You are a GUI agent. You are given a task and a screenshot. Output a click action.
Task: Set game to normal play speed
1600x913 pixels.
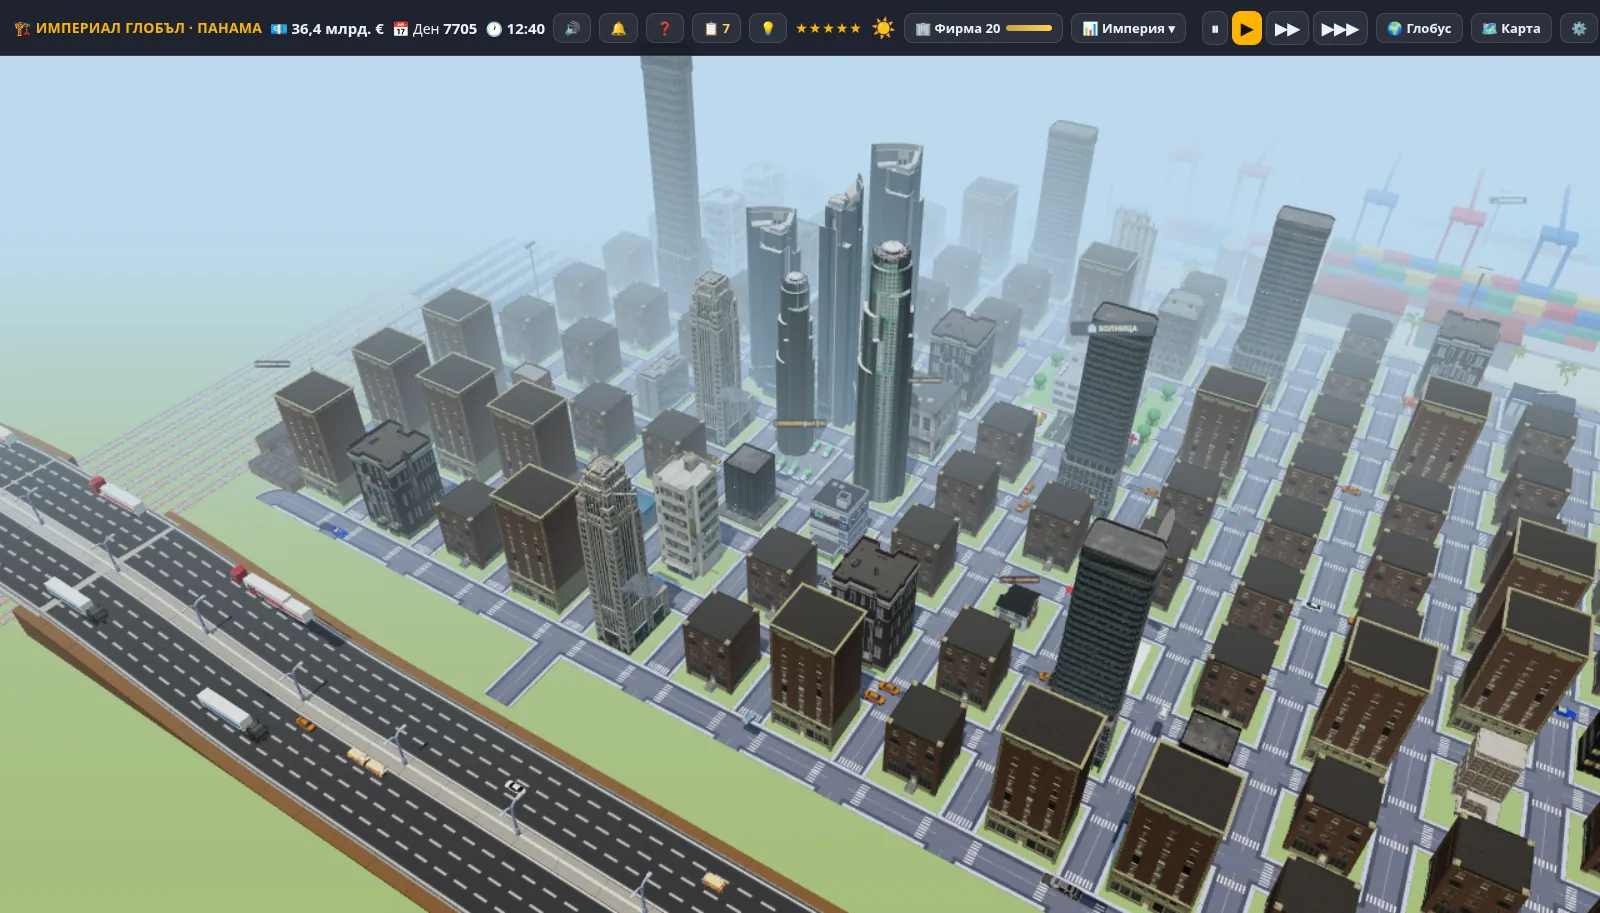pos(1246,28)
